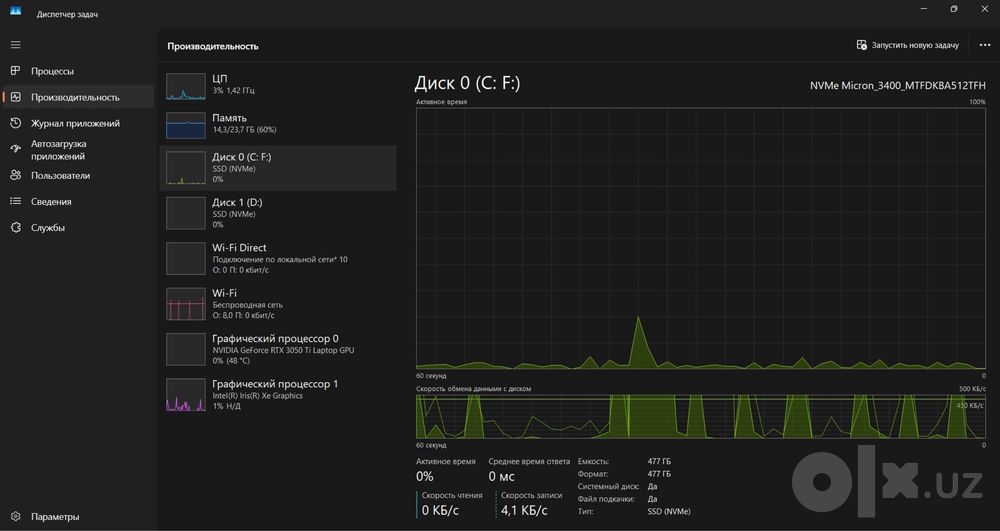Click the Диск 1 (D:) label

(x=237, y=202)
